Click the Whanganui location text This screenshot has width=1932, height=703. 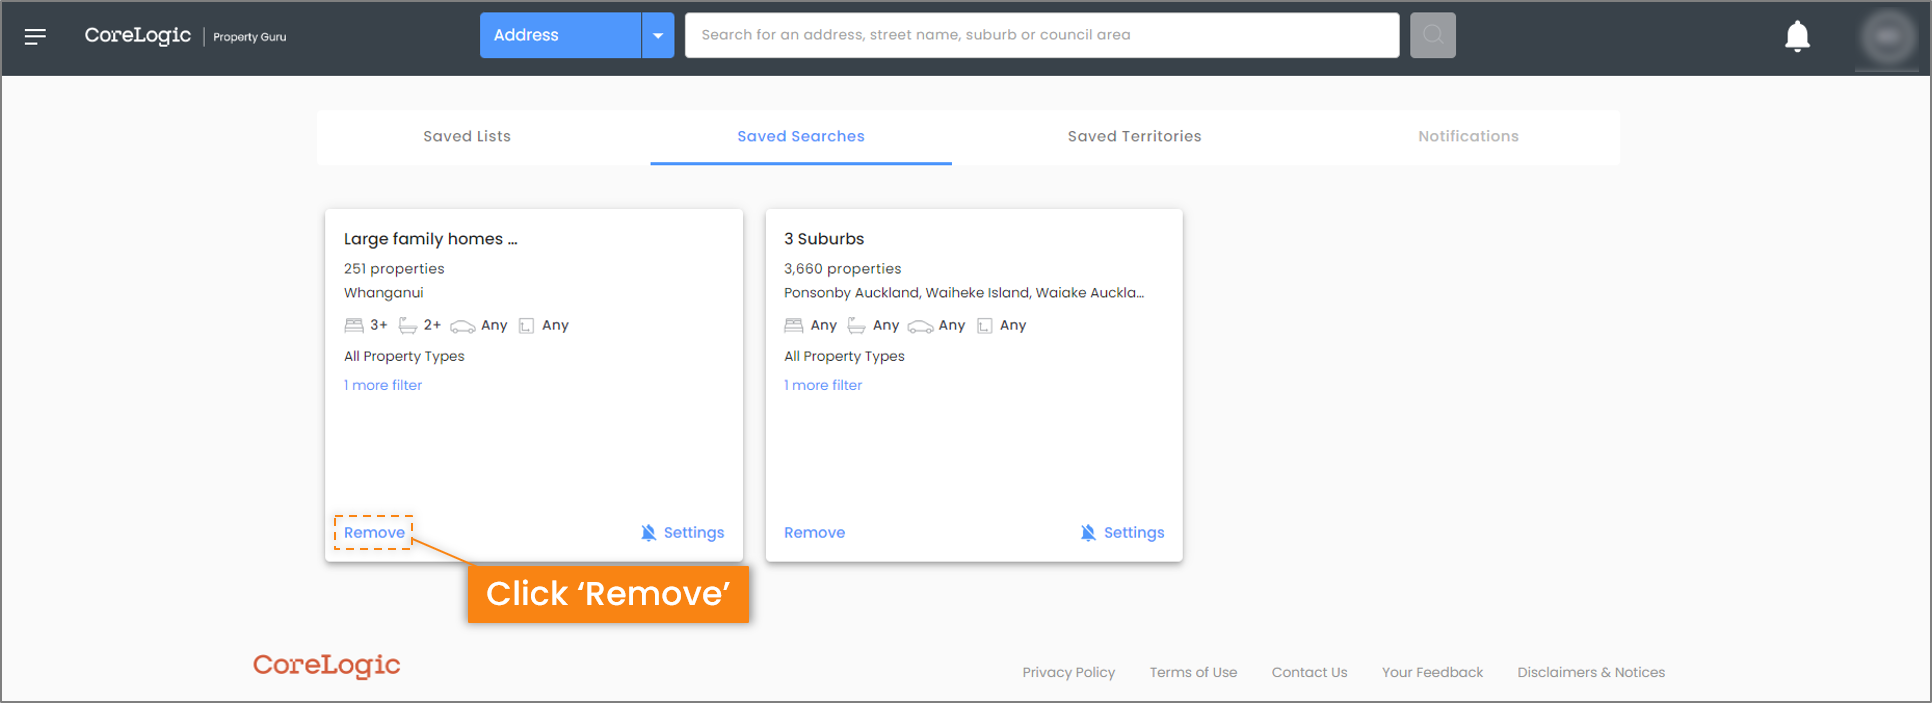point(384,293)
